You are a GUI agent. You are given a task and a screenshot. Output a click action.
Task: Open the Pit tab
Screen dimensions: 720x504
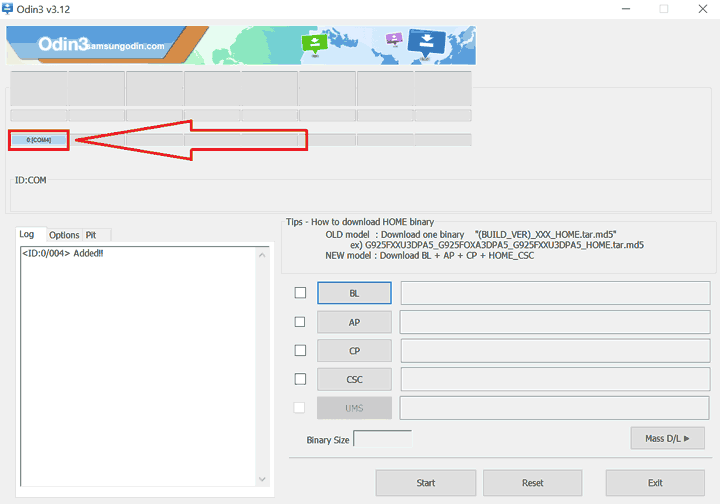(x=91, y=235)
